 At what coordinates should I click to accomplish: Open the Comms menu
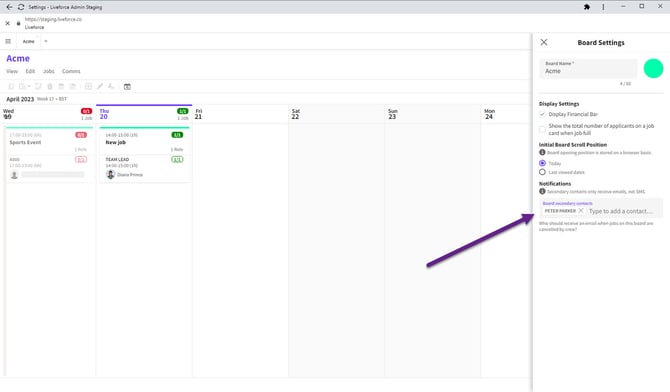pos(71,71)
